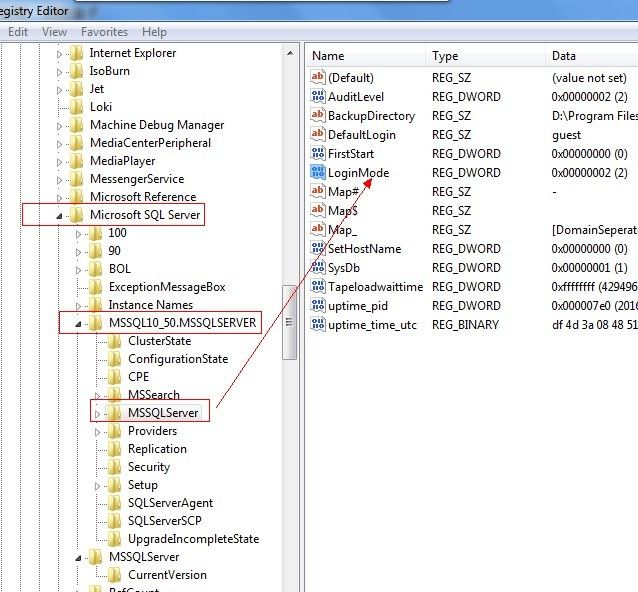Click the Map_ string icon

[x=318, y=229]
